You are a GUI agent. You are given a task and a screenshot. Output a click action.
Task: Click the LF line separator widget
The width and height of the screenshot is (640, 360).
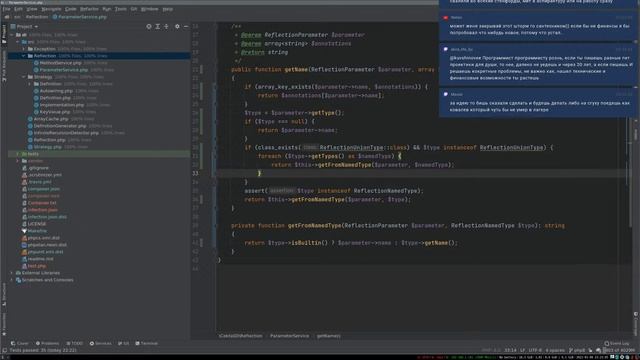pyautogui.click(x=522, y=350)
